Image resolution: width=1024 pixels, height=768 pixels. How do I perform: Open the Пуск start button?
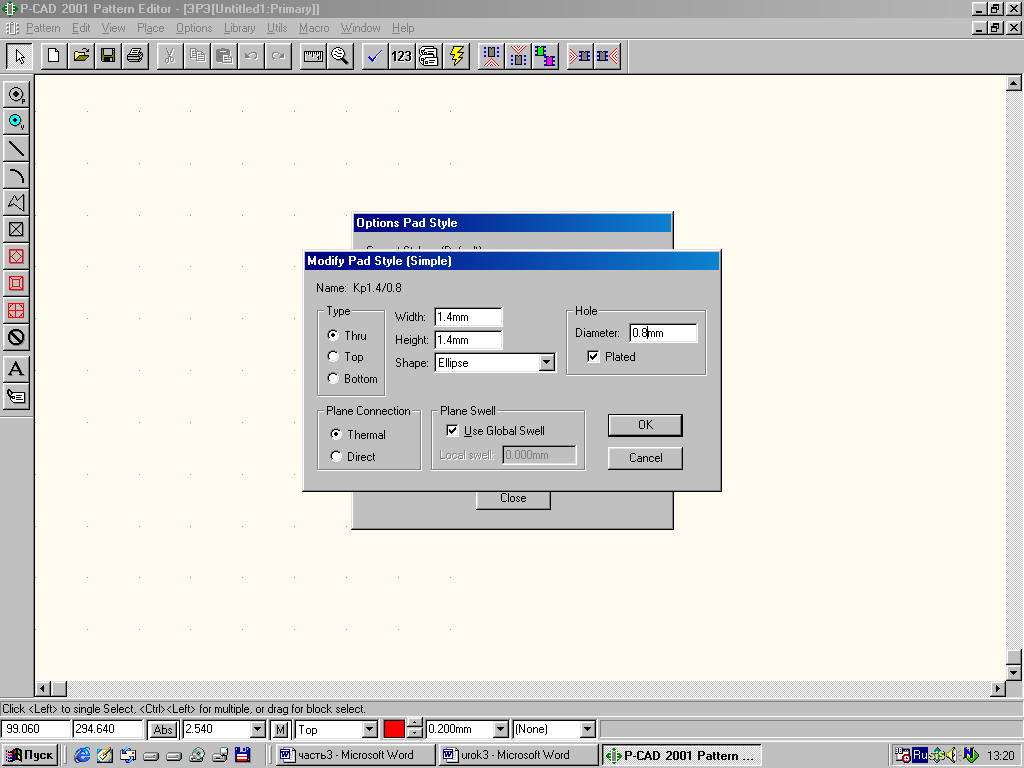coord(30,755)
